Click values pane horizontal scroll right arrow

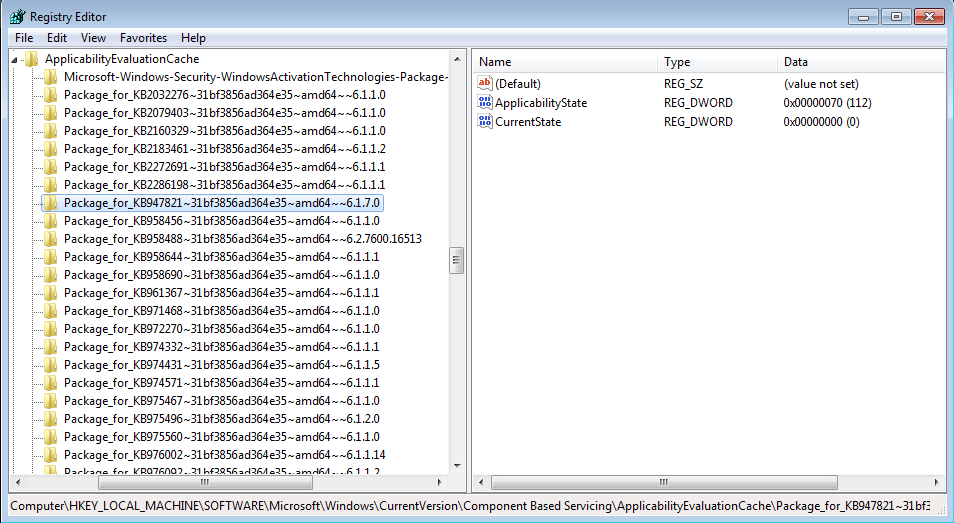(936, 482)
